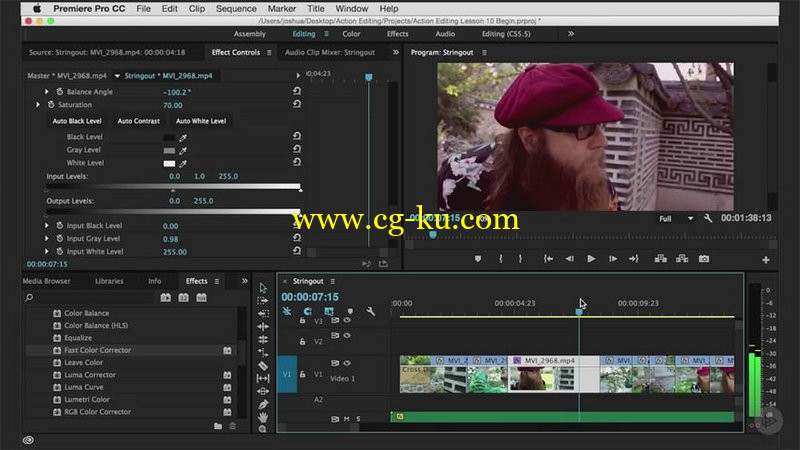The image size is (800, 450).
Task: Reset the Input Gray Level parameter
Action: [x=297, y=238]
